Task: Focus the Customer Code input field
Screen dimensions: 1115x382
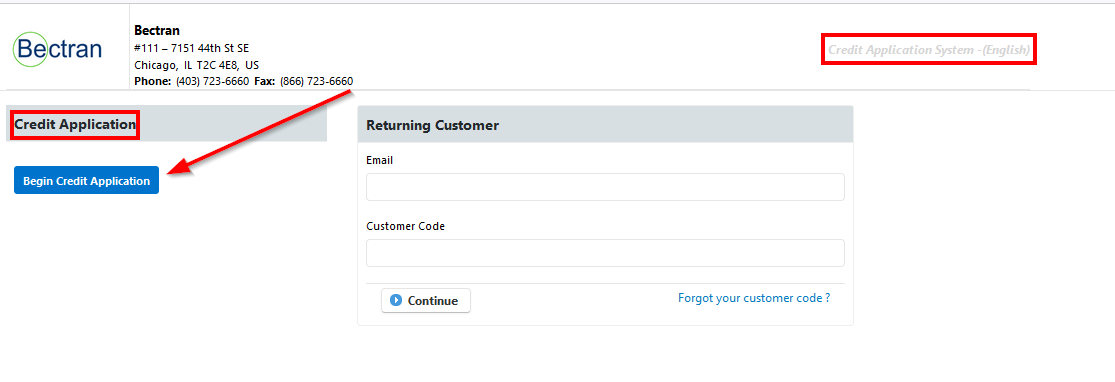Action: [605, 253]
